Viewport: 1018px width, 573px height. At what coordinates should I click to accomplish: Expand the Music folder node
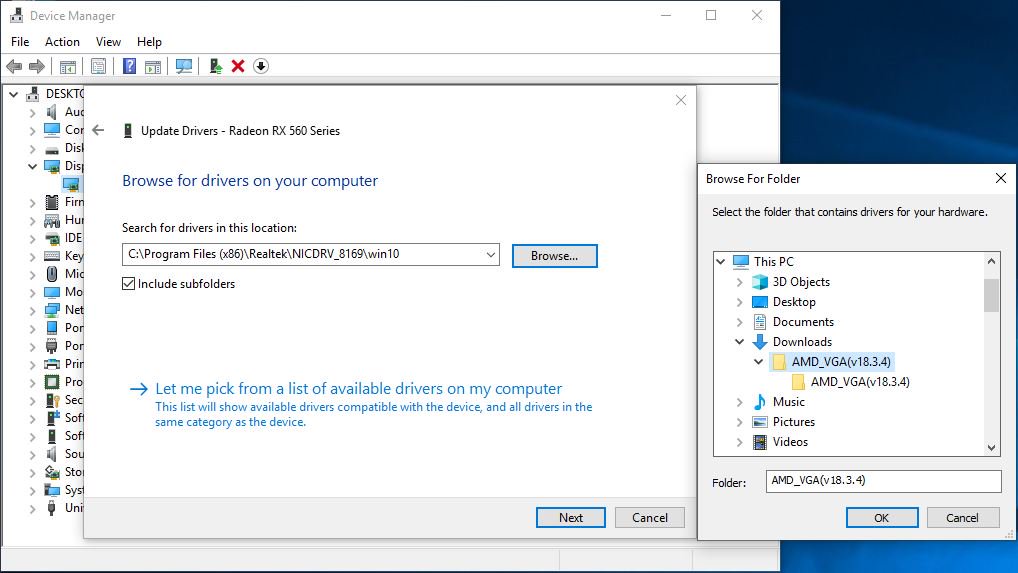[x=740, y=402]
